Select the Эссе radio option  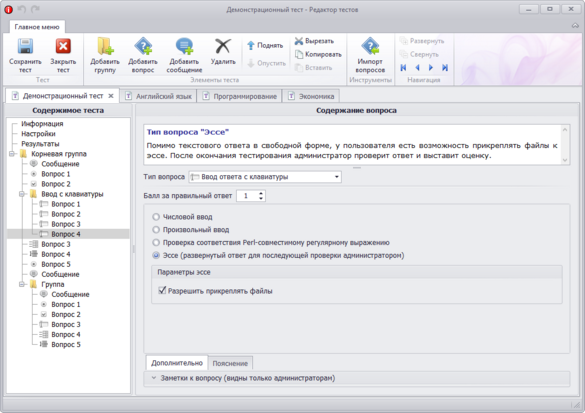(x=156, y=256)
